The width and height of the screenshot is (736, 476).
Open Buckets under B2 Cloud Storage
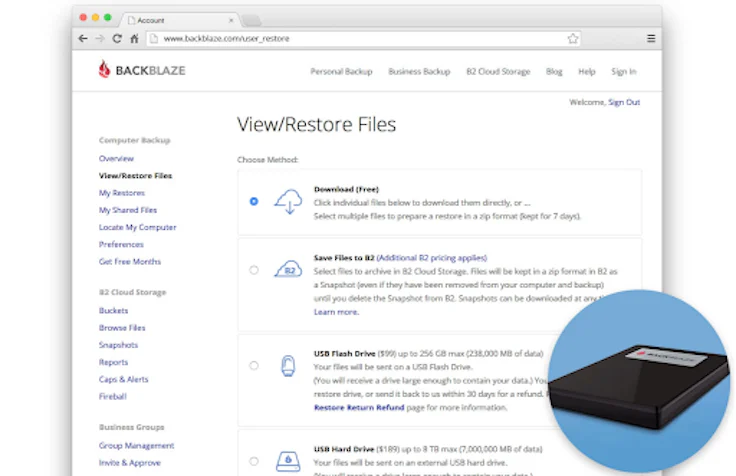tap(113, 310)
